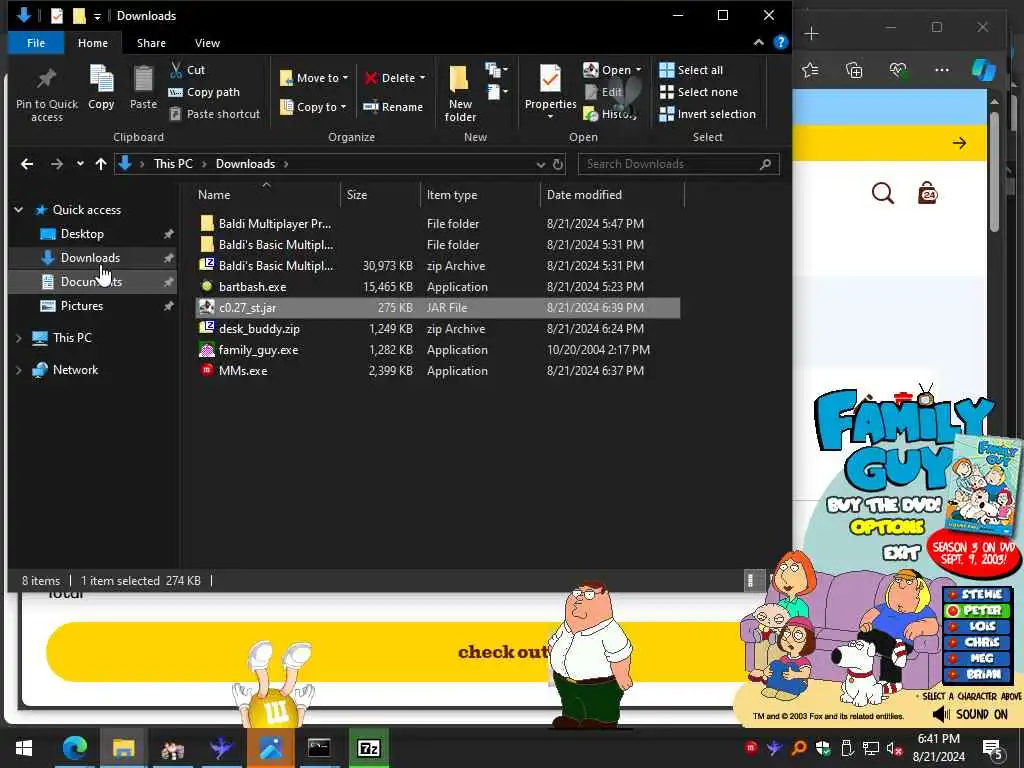Open the Copy to dropdown

click(x=313, y=106)
